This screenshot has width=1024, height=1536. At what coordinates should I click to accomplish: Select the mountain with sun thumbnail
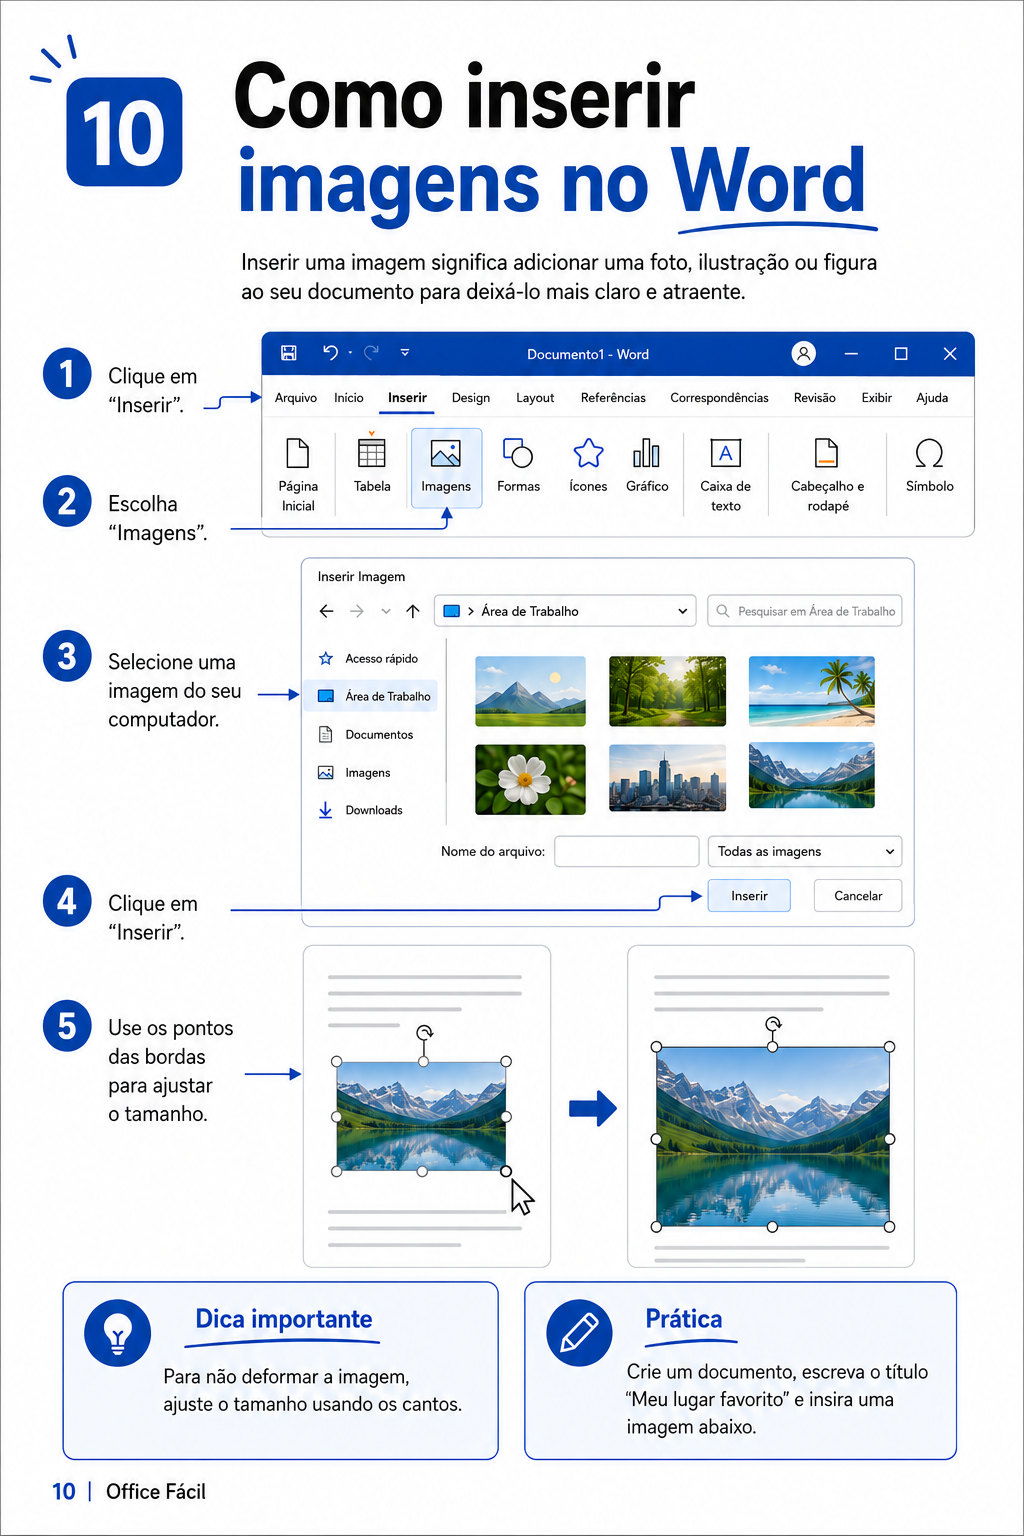coord(530,691)
